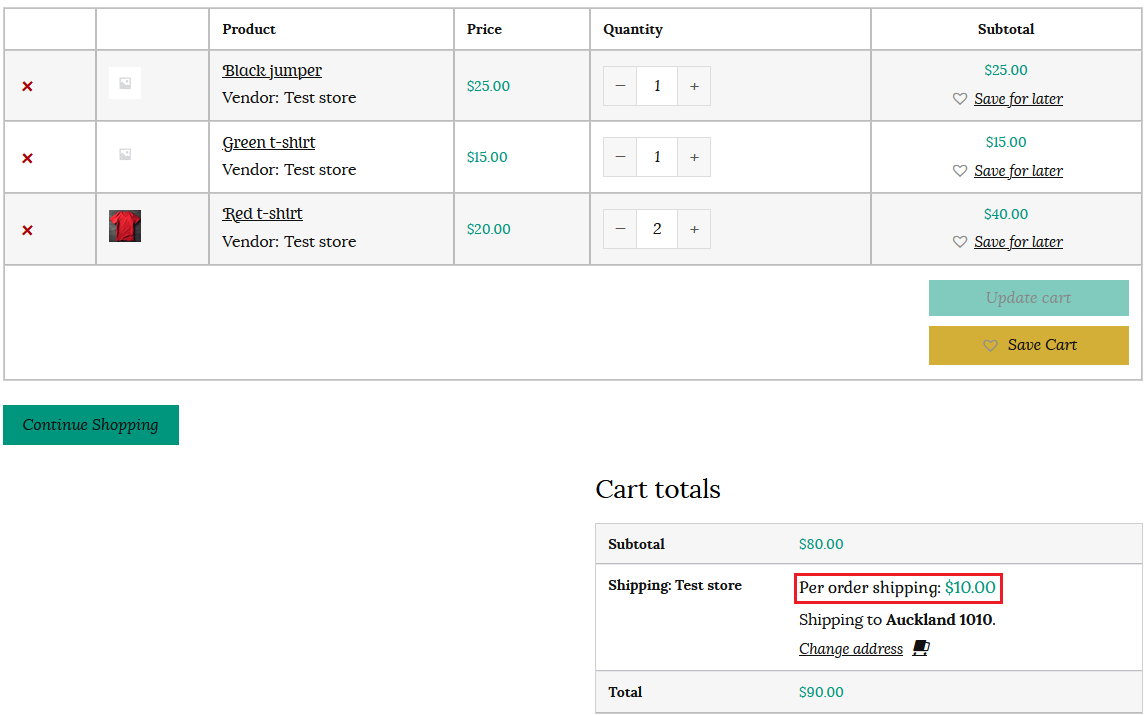Image resolution: width=1147 pixels, height=715 pixels.
Task: Click the Change address link
Action: click(851, 649)
